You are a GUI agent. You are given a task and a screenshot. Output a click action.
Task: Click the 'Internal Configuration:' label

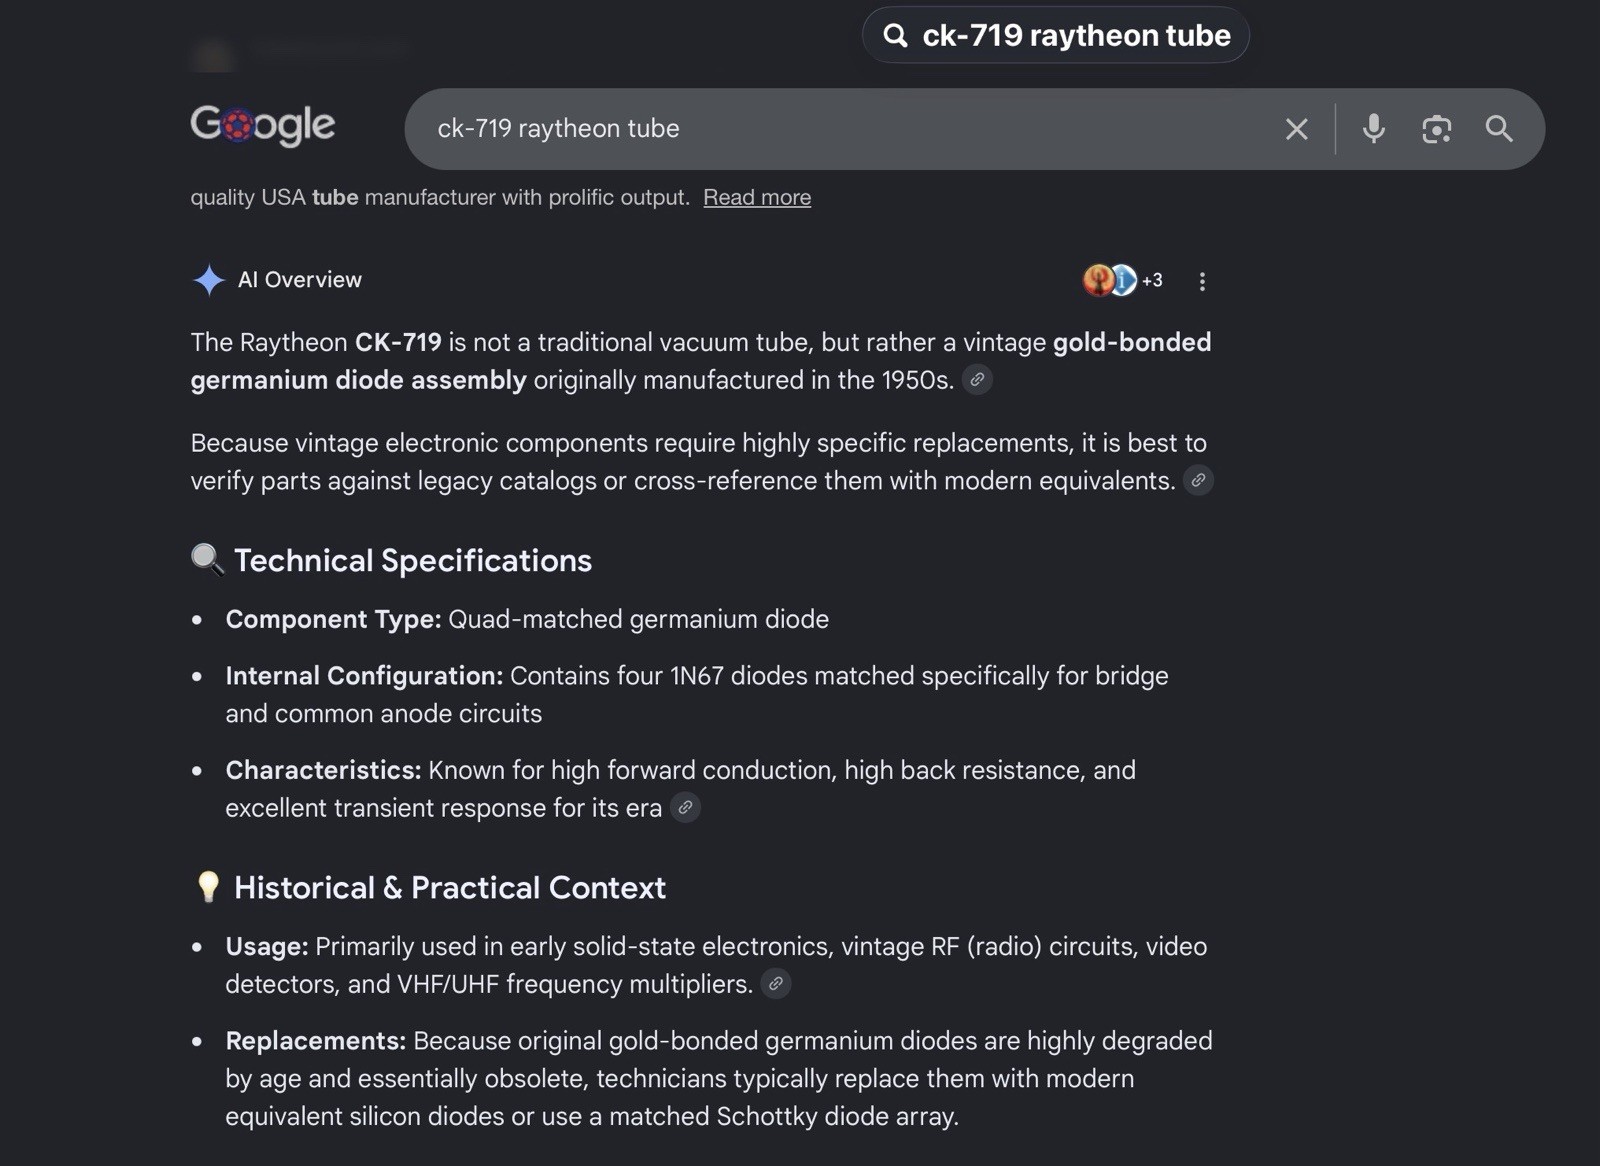pyautogui.click(x=364, y=676)
